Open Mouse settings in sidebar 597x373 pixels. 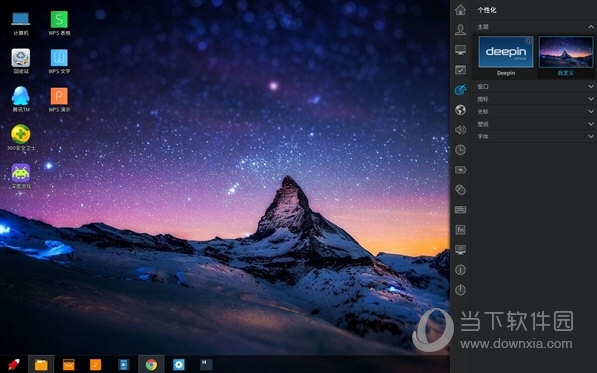(460, 190)
